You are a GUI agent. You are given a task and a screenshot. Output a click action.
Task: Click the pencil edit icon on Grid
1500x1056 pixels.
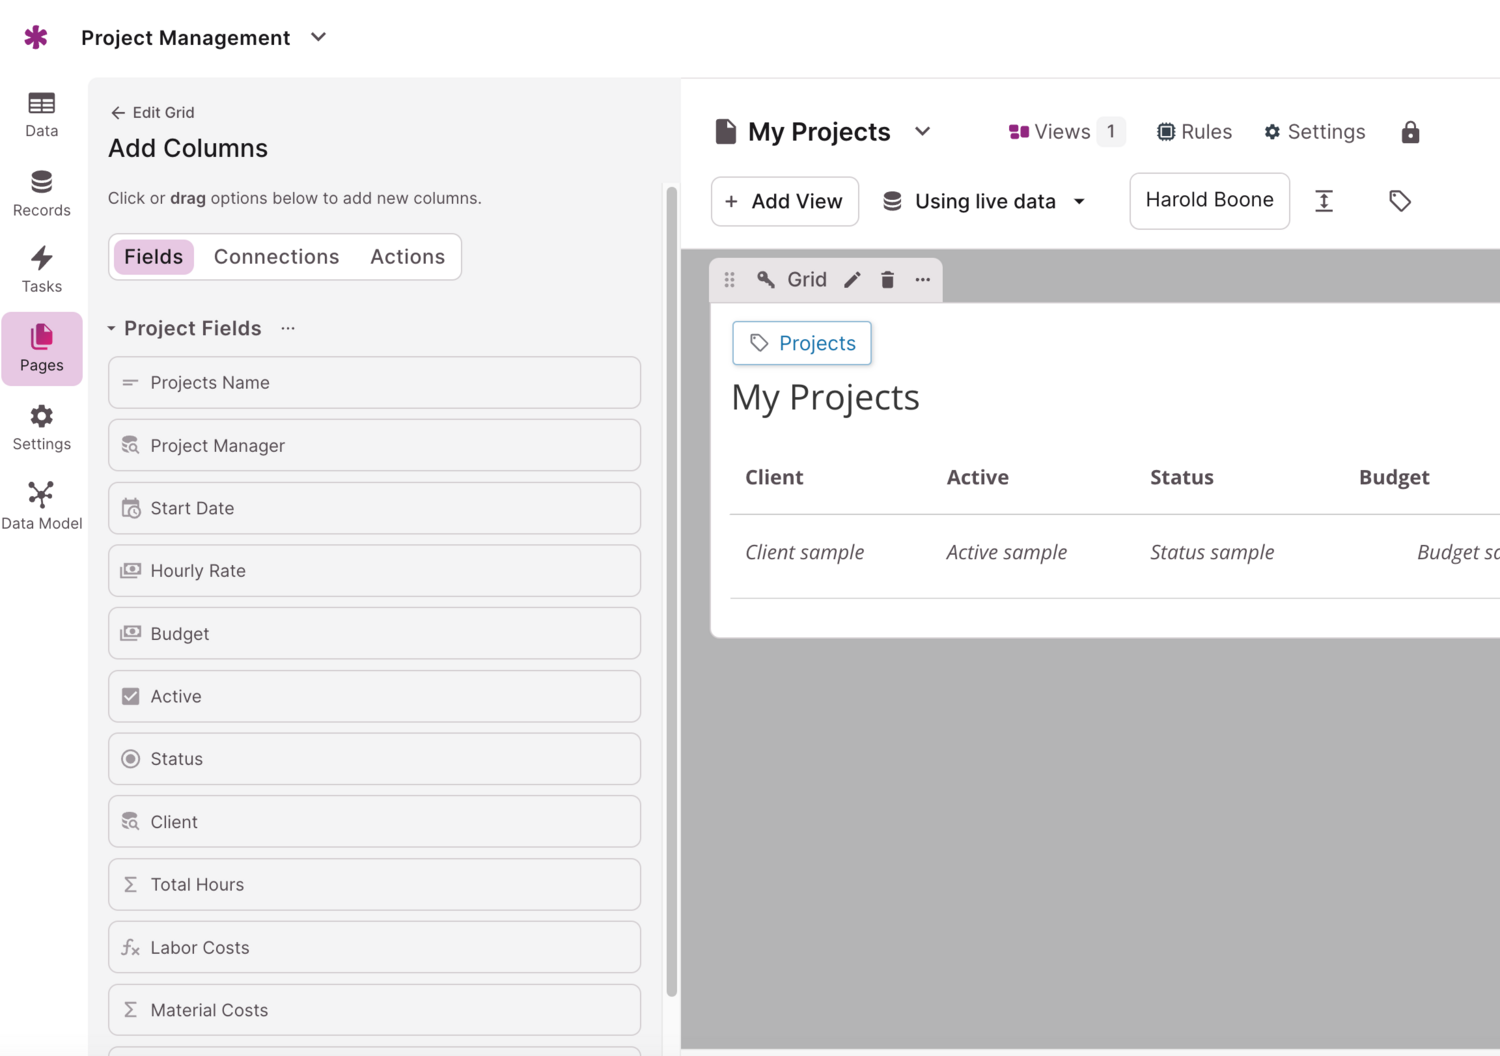click(852, 280)
